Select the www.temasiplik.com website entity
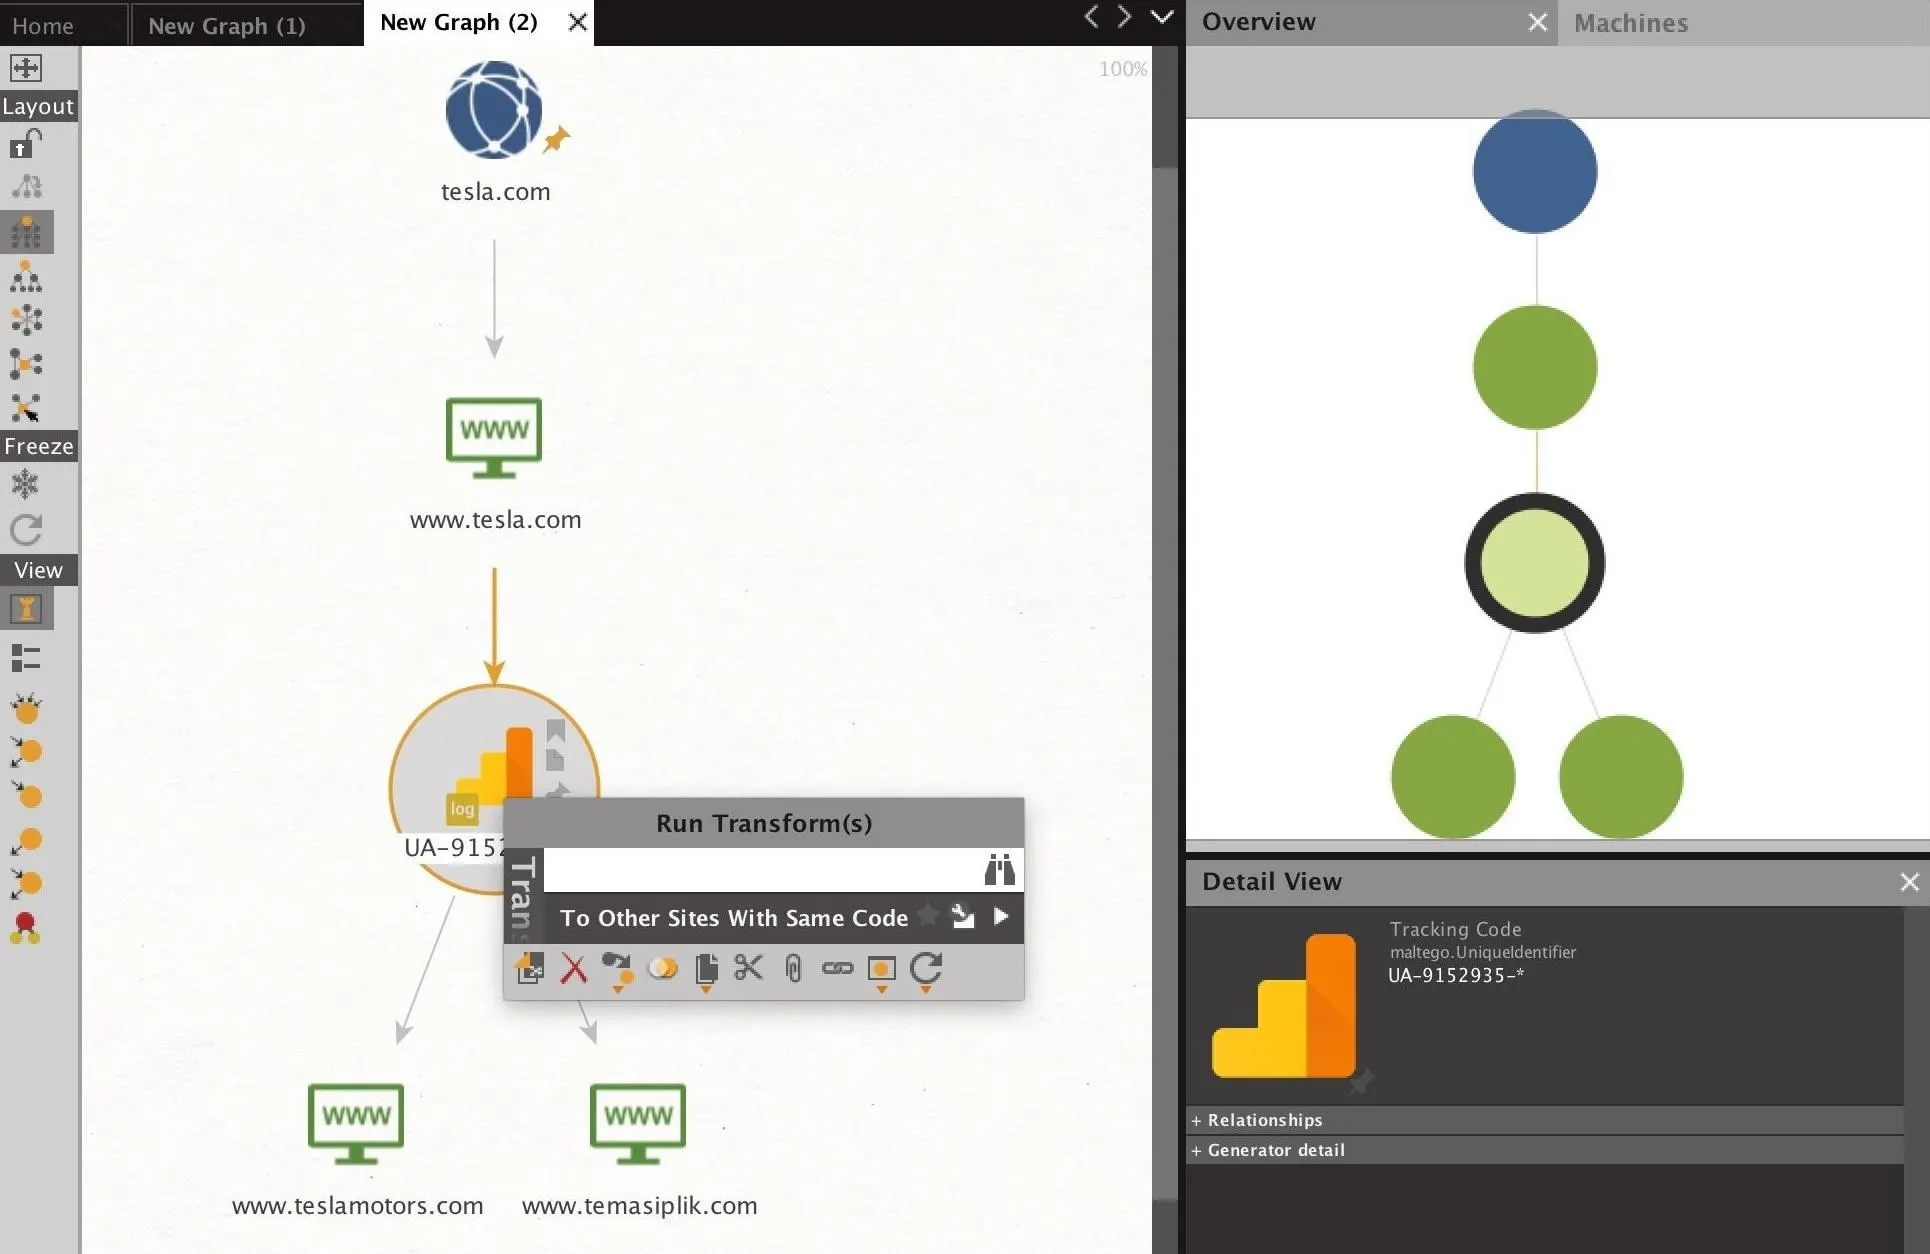This screenshot has width=1930, height=1254. click(638, 1124)
